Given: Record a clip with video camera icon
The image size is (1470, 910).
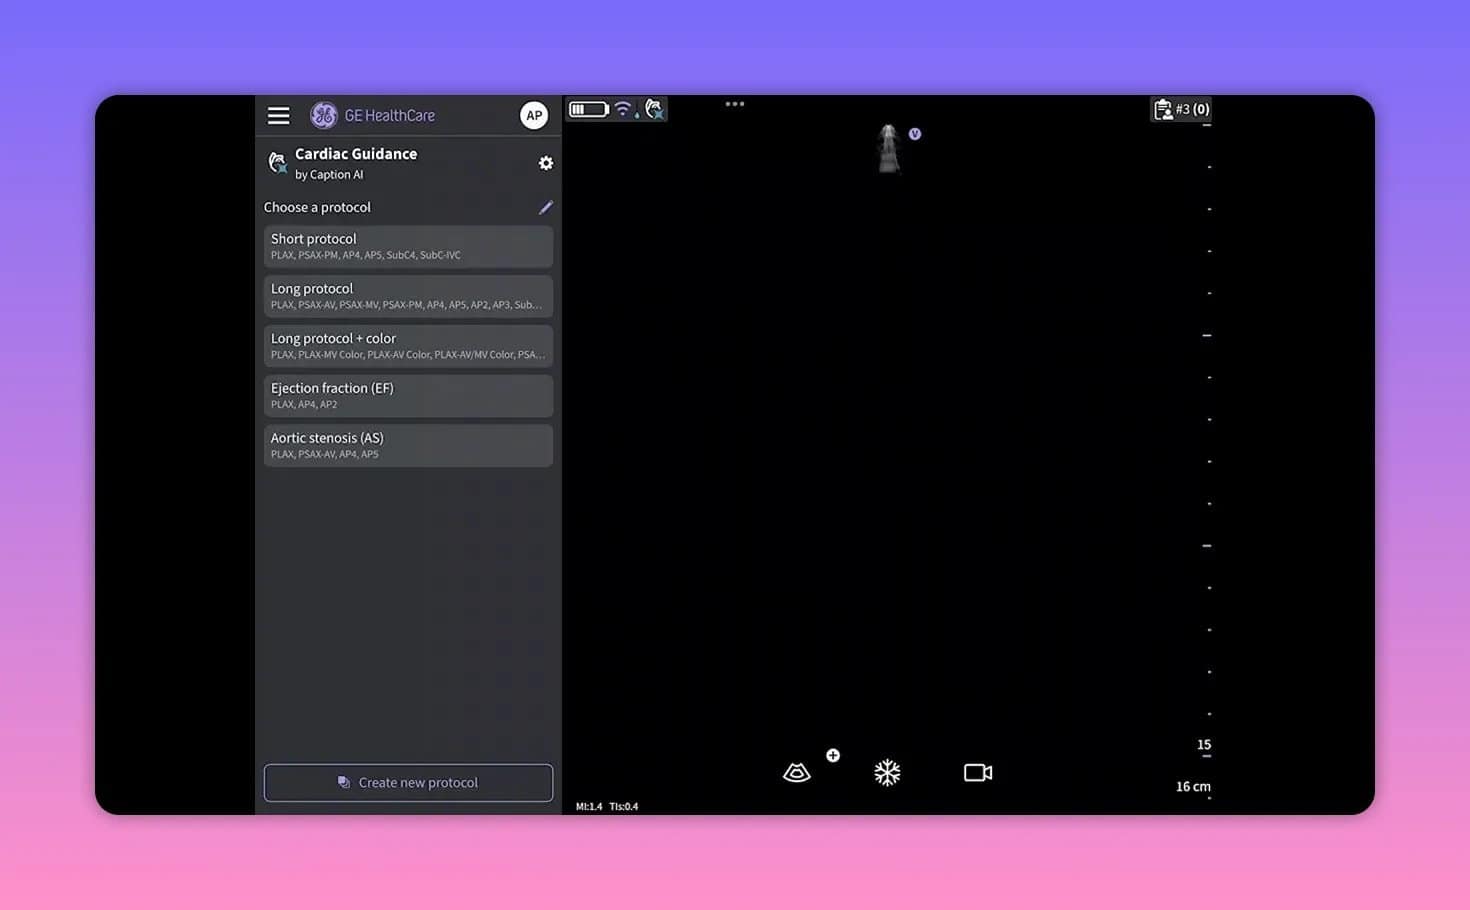Looking at the screenshot, I should (978, 772).
